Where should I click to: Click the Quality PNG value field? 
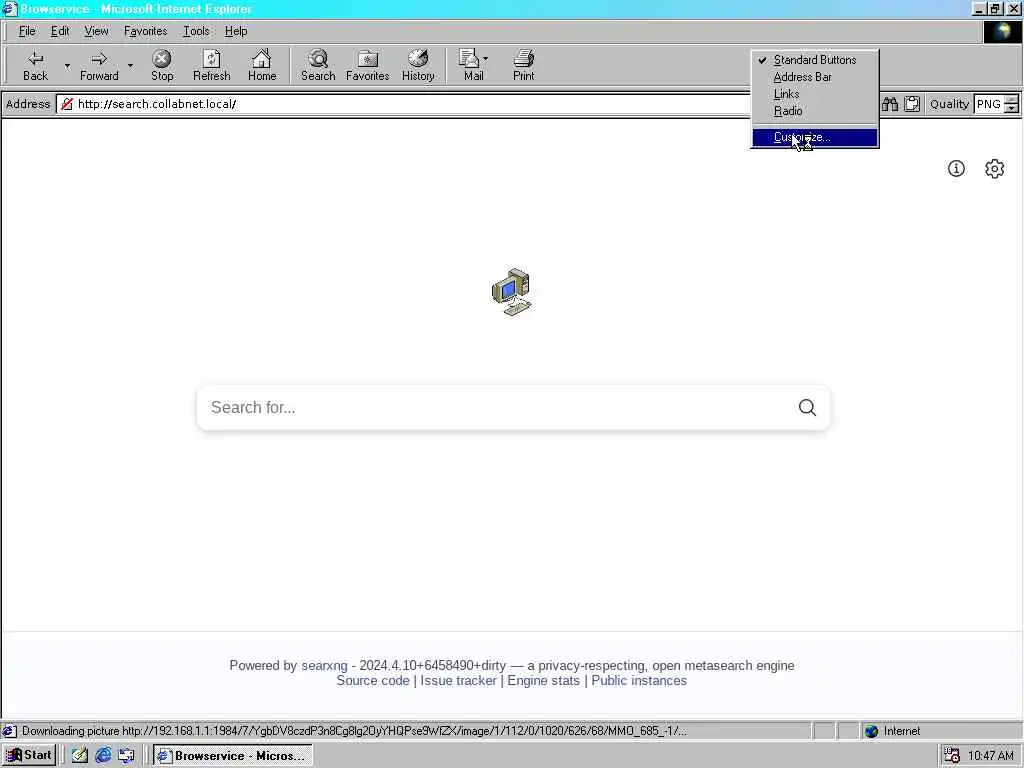pyautogui.click(x=989, y=104)
